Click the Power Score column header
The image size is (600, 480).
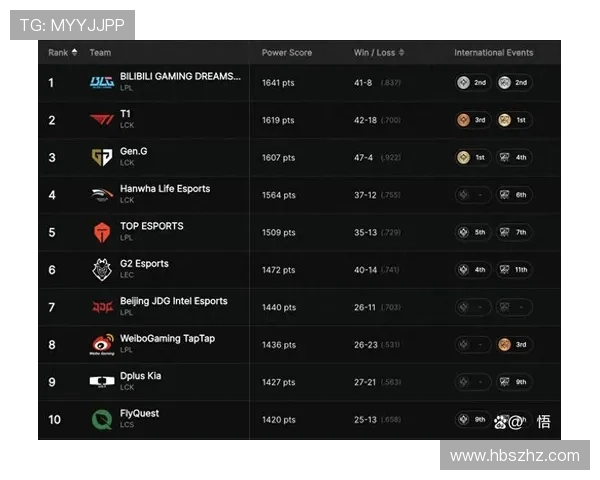286,53
